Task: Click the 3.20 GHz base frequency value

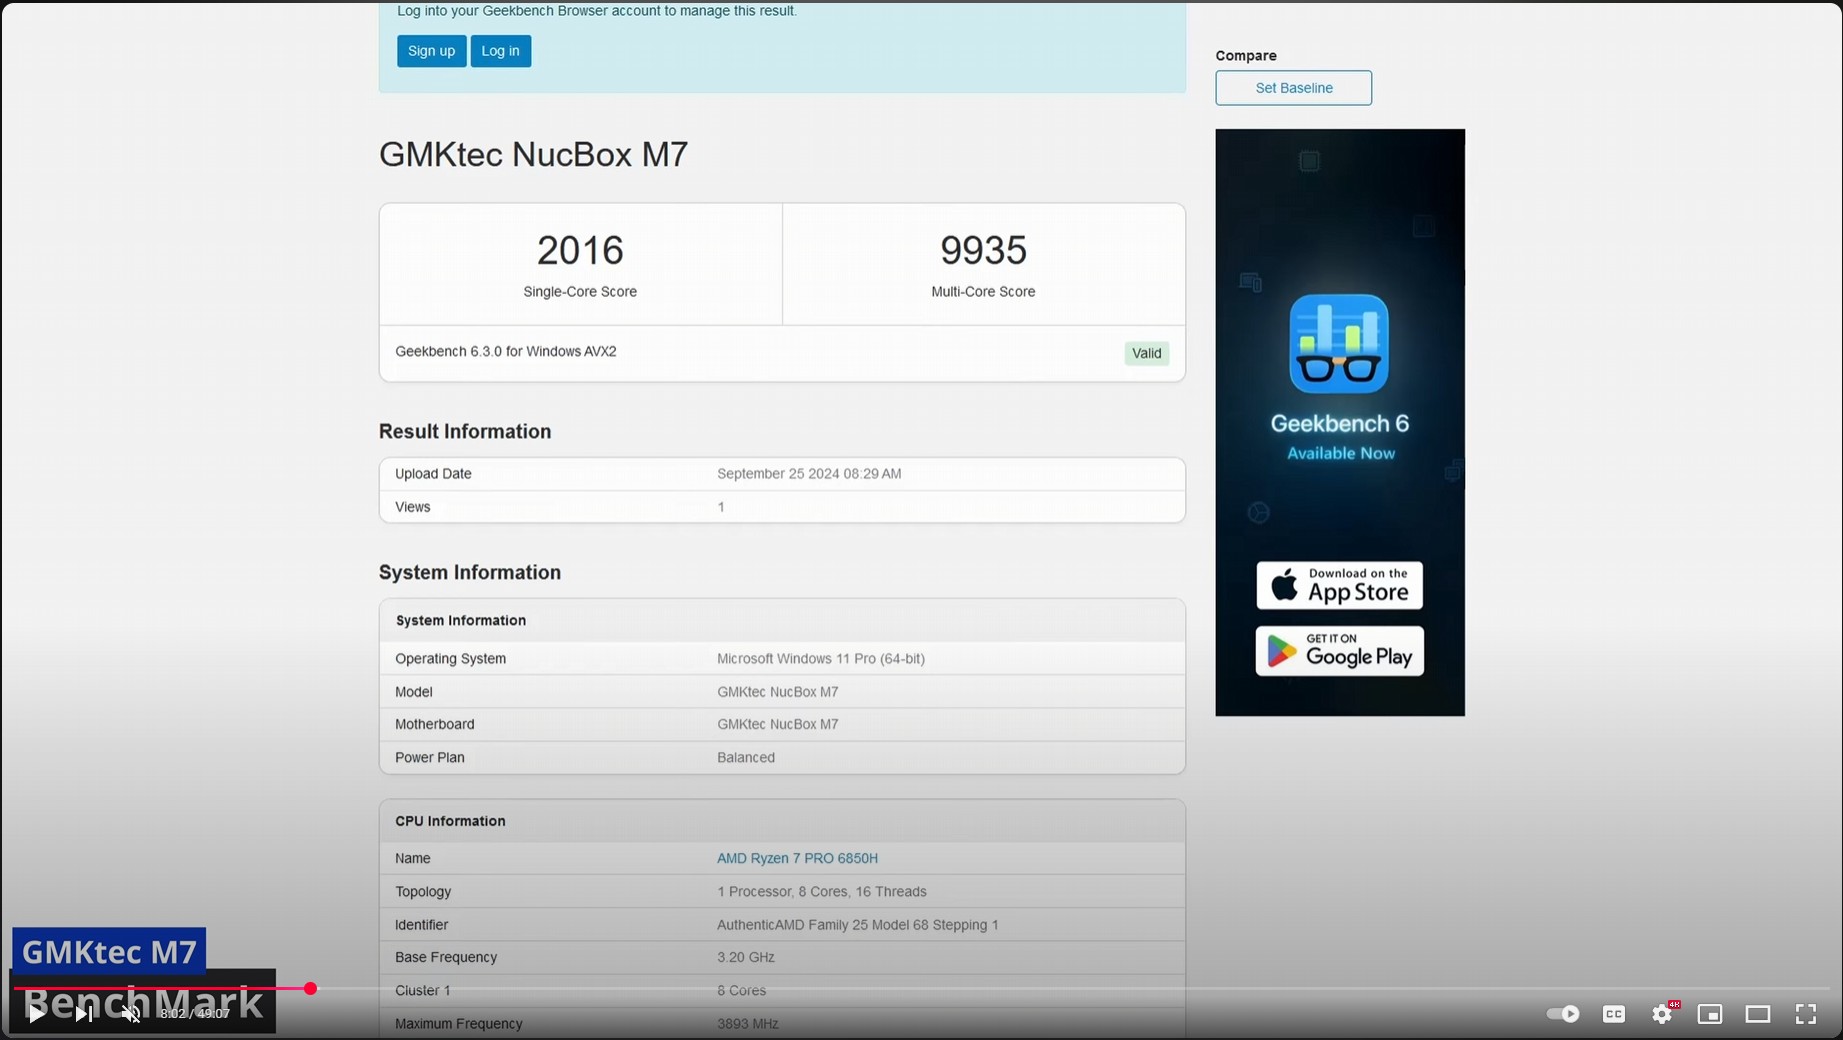Action: (x=746, y=957)
